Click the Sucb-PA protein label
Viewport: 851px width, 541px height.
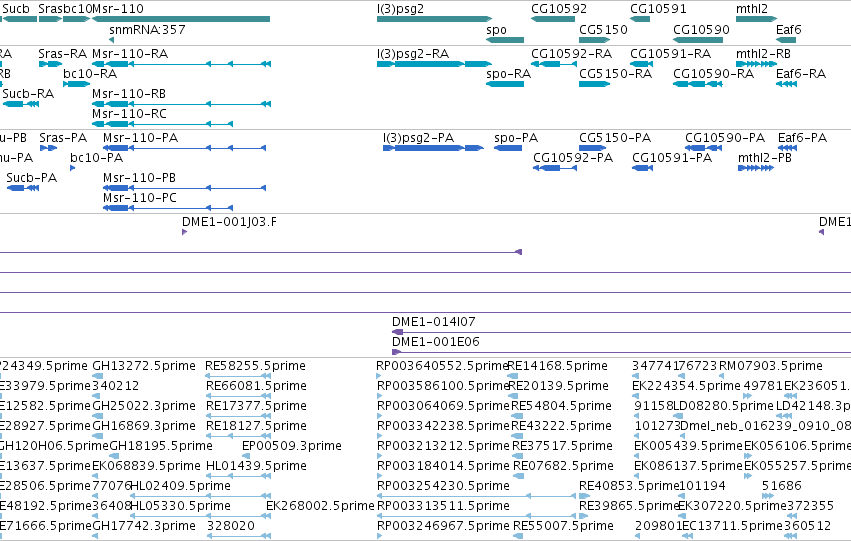pyautogui.click(x=31, y=178)
